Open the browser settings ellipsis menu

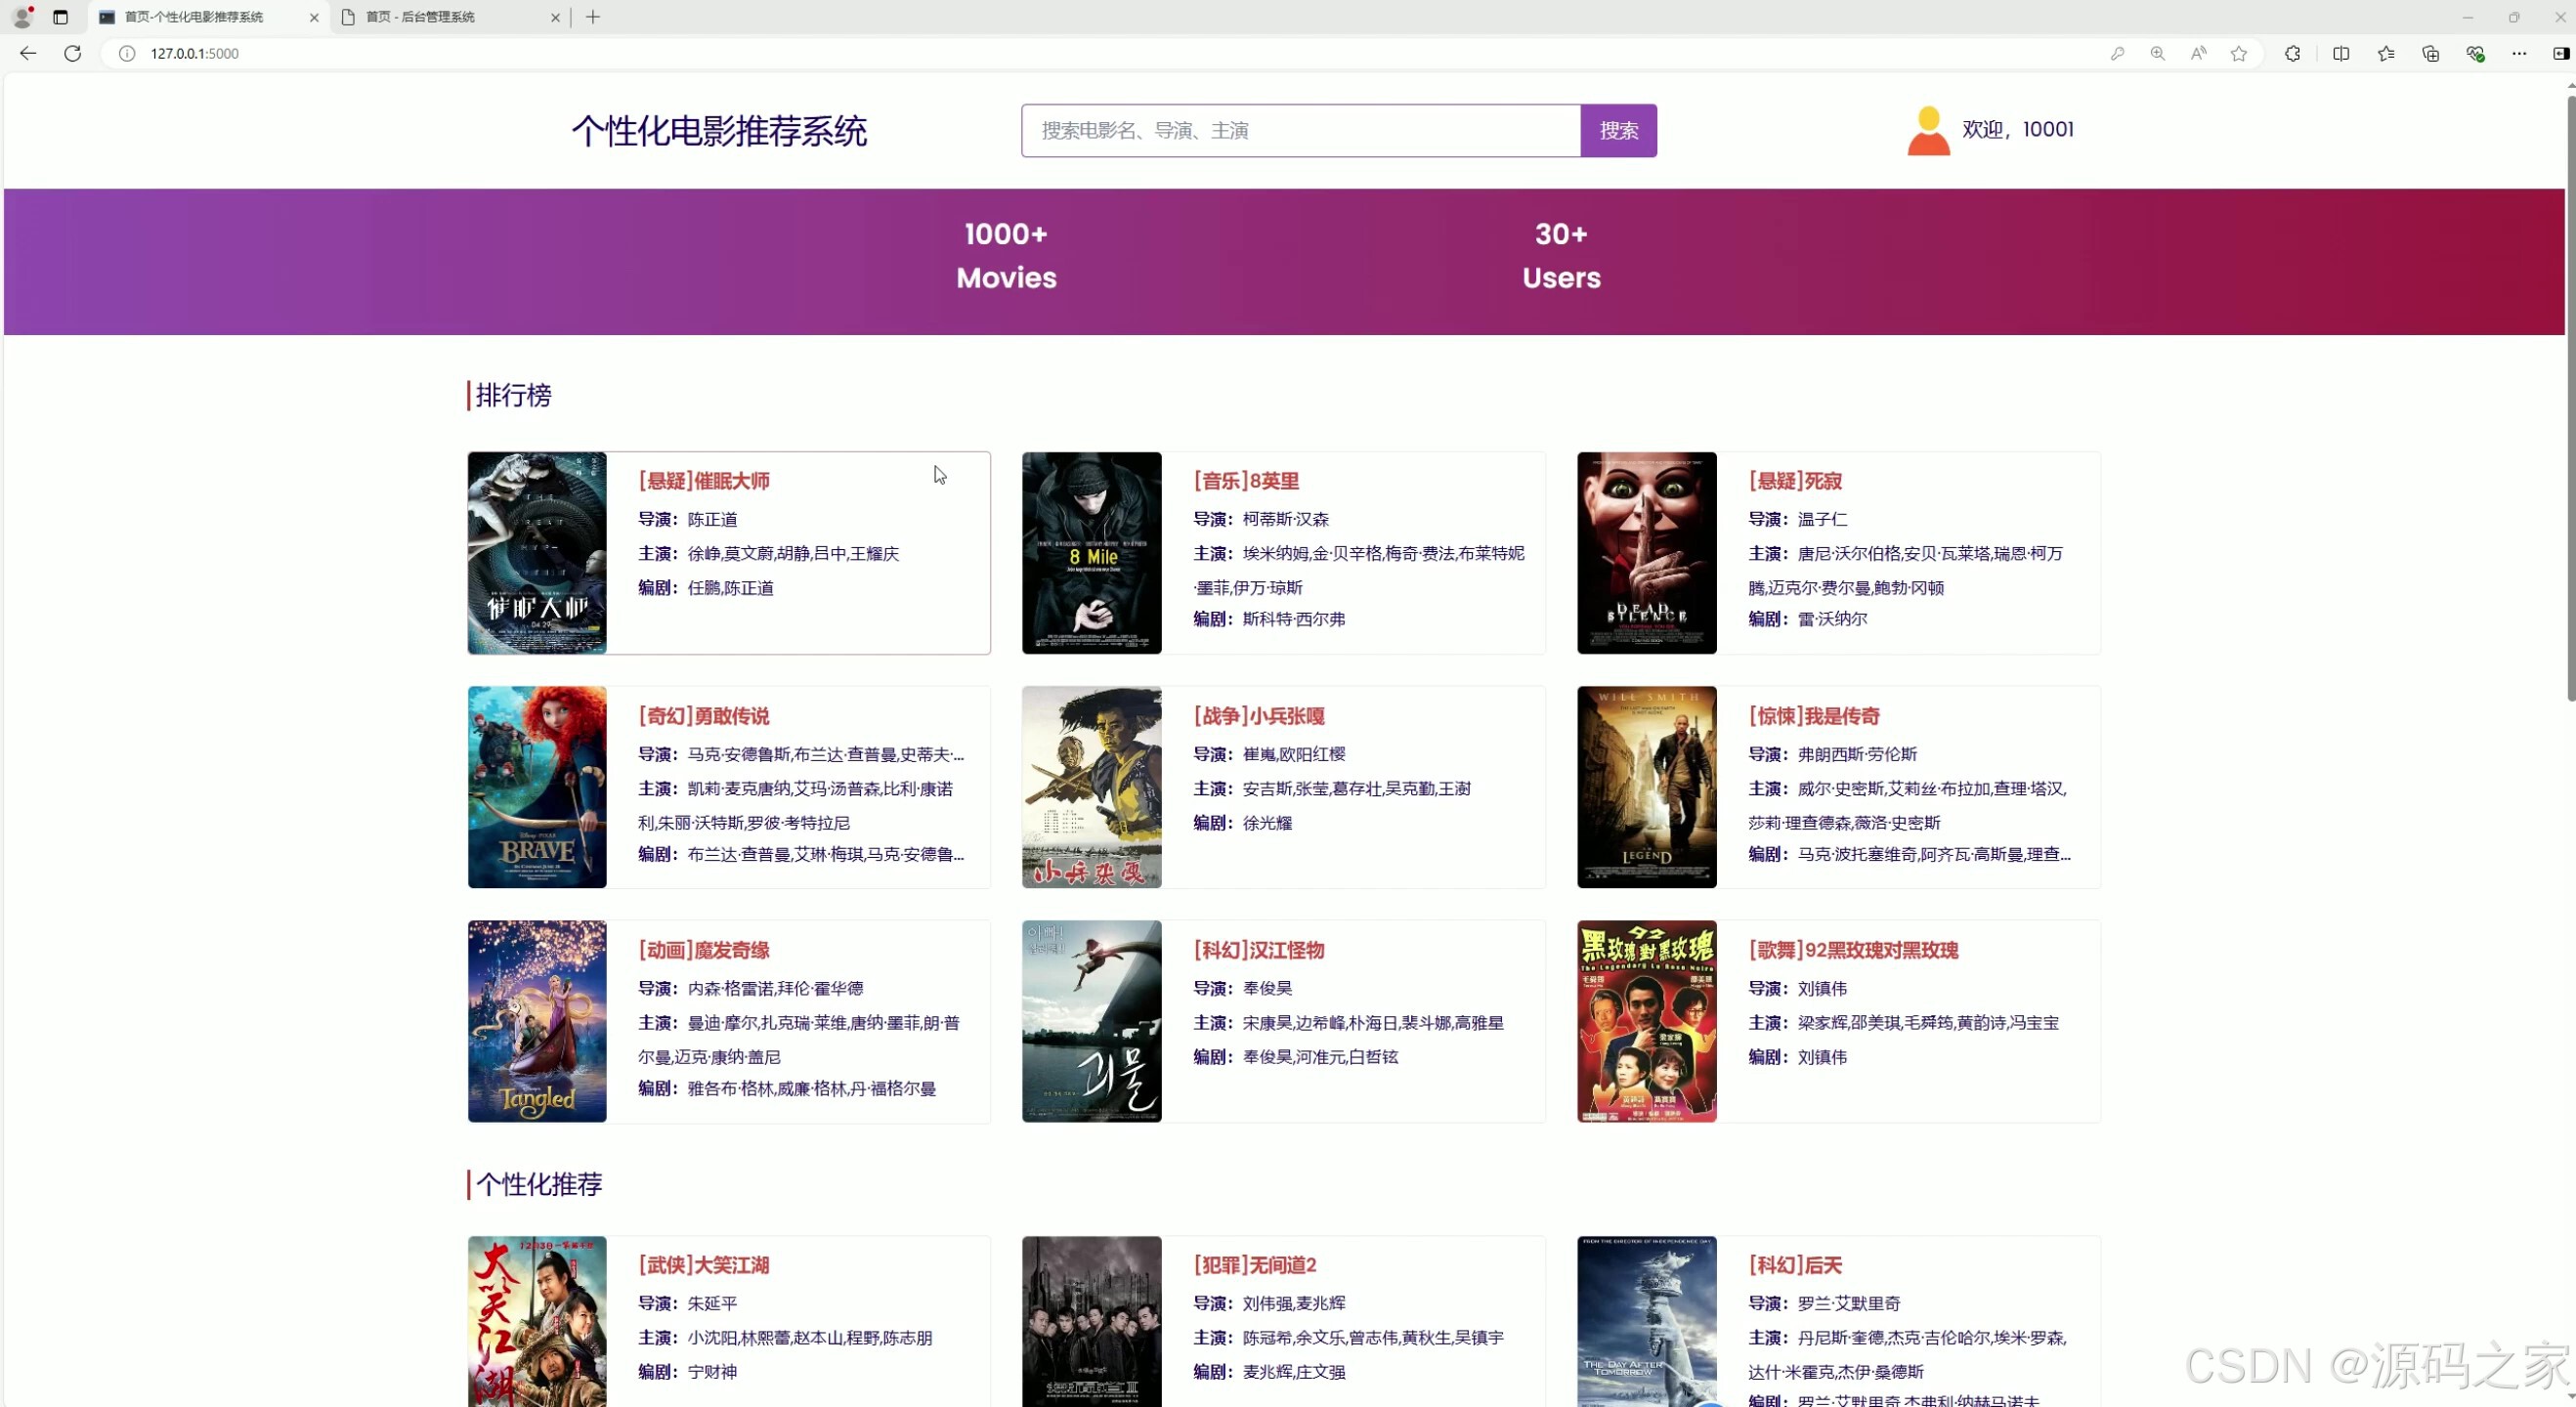[2518, 53]
